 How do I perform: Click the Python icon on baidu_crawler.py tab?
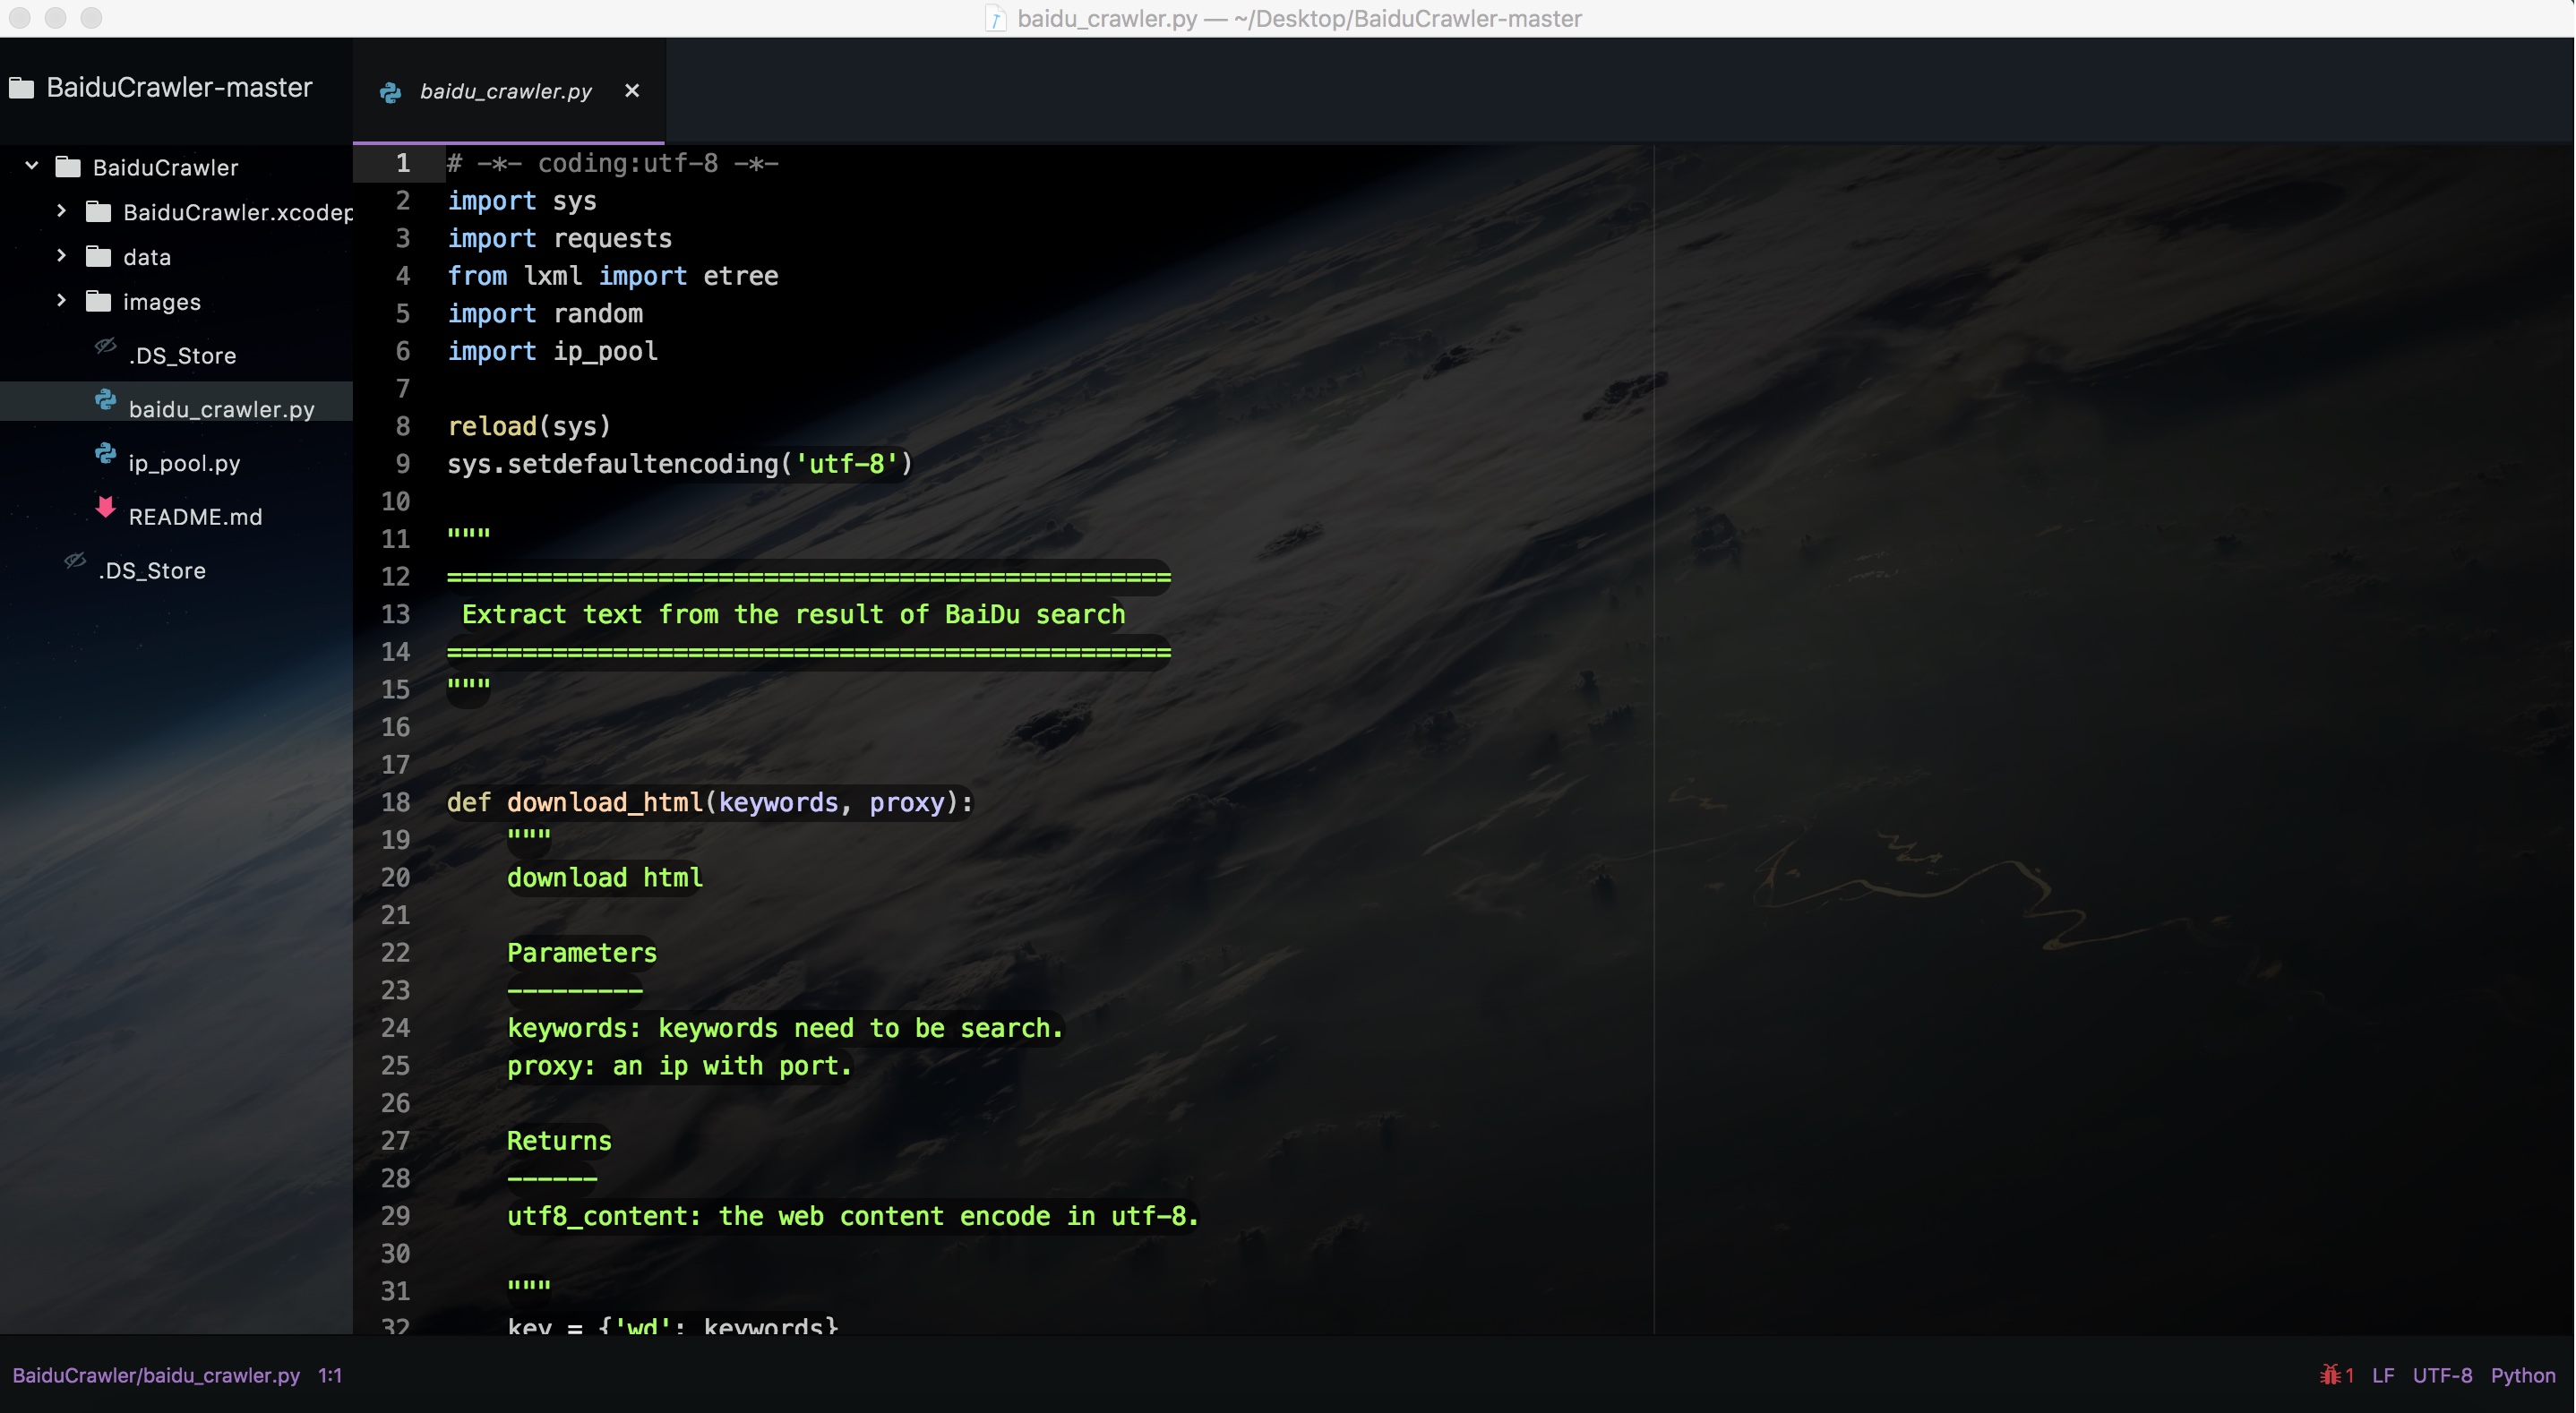click(390, 92)
